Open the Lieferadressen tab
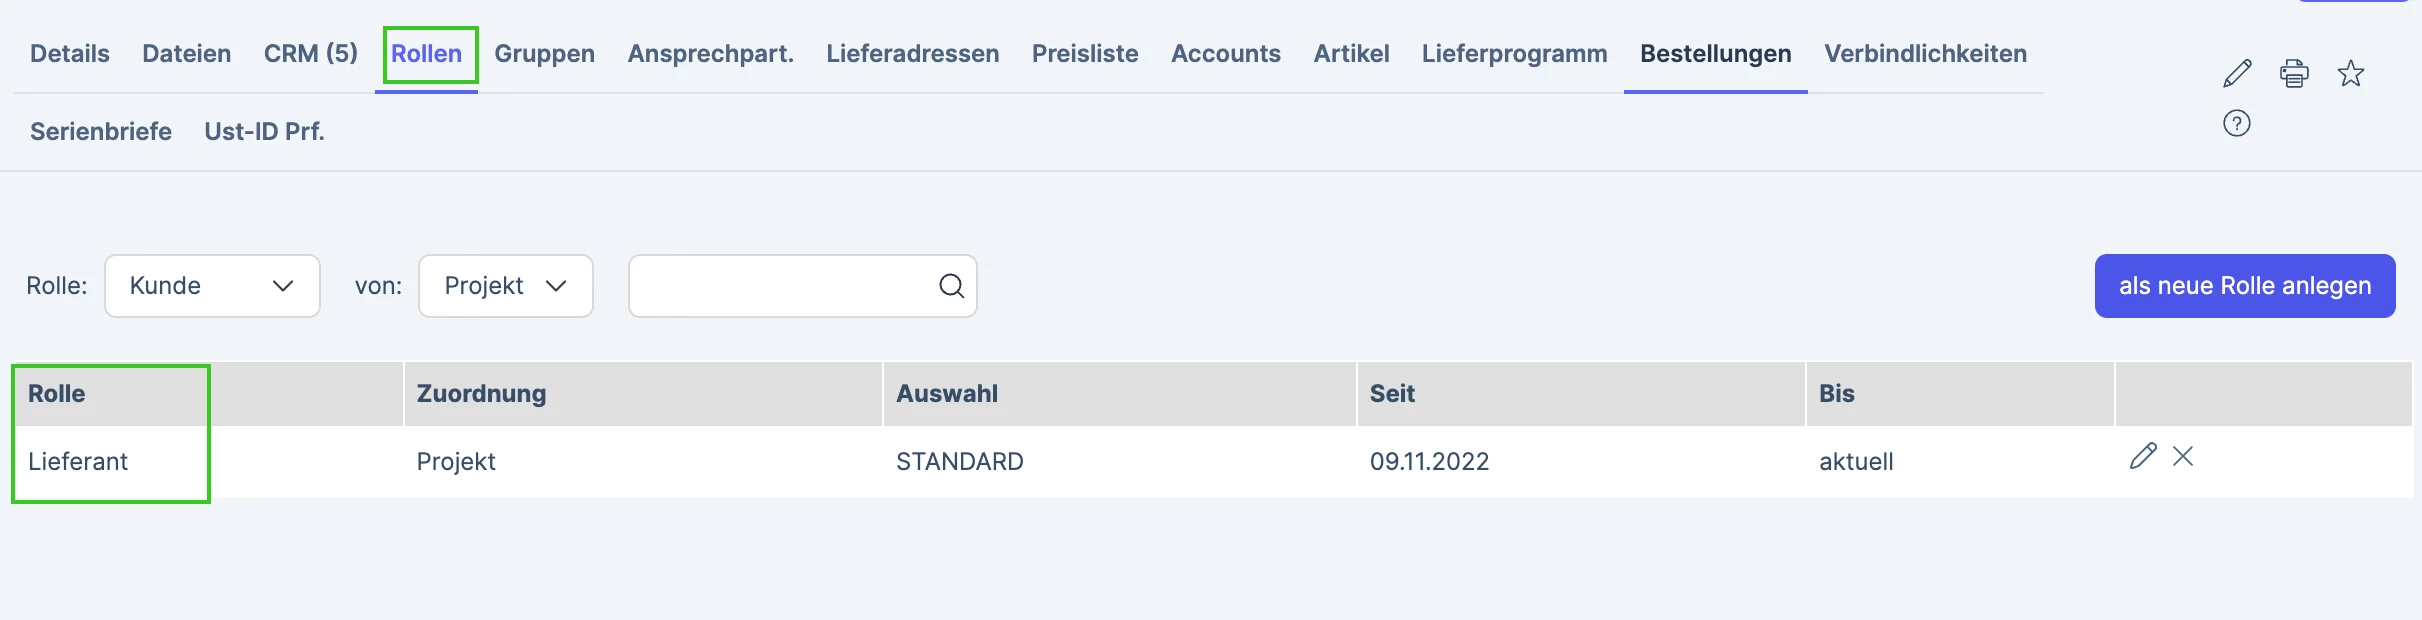Viewport: 2422px width, 620px height. point(913,54)
